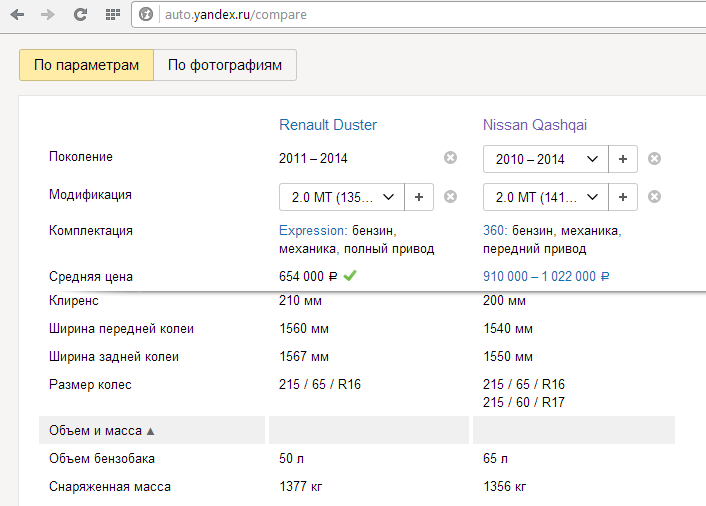
Task: Collapse the Объем и масса section
Action: (x=102, y=430)
